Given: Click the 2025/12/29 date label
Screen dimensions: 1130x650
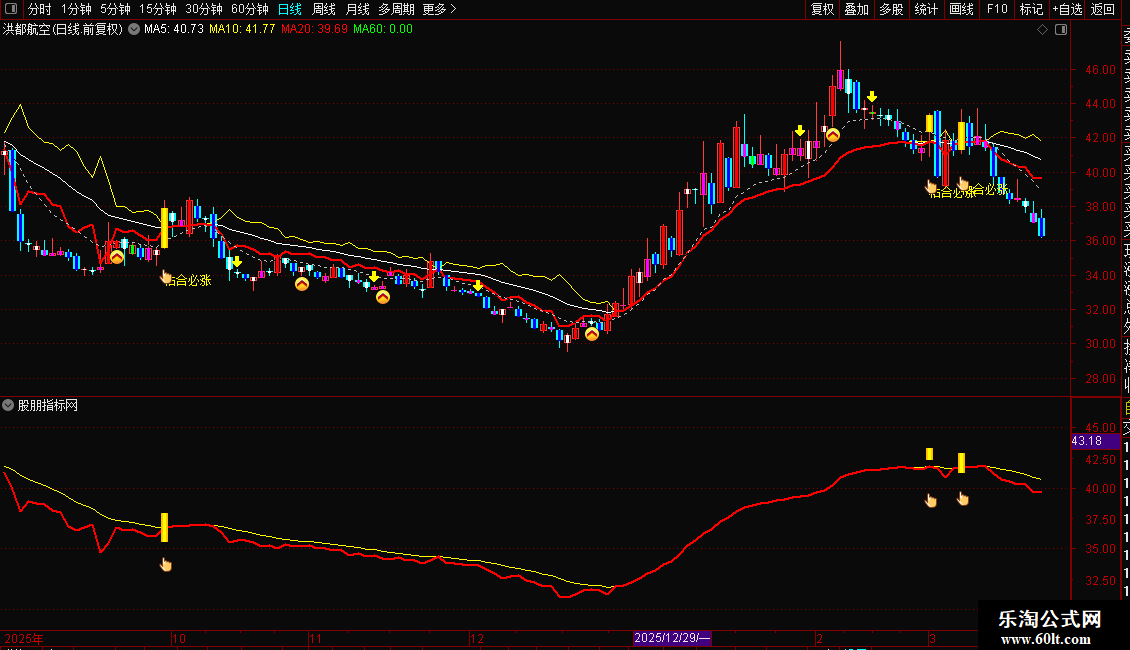Looking at the screenshot, I should [672, 638].
